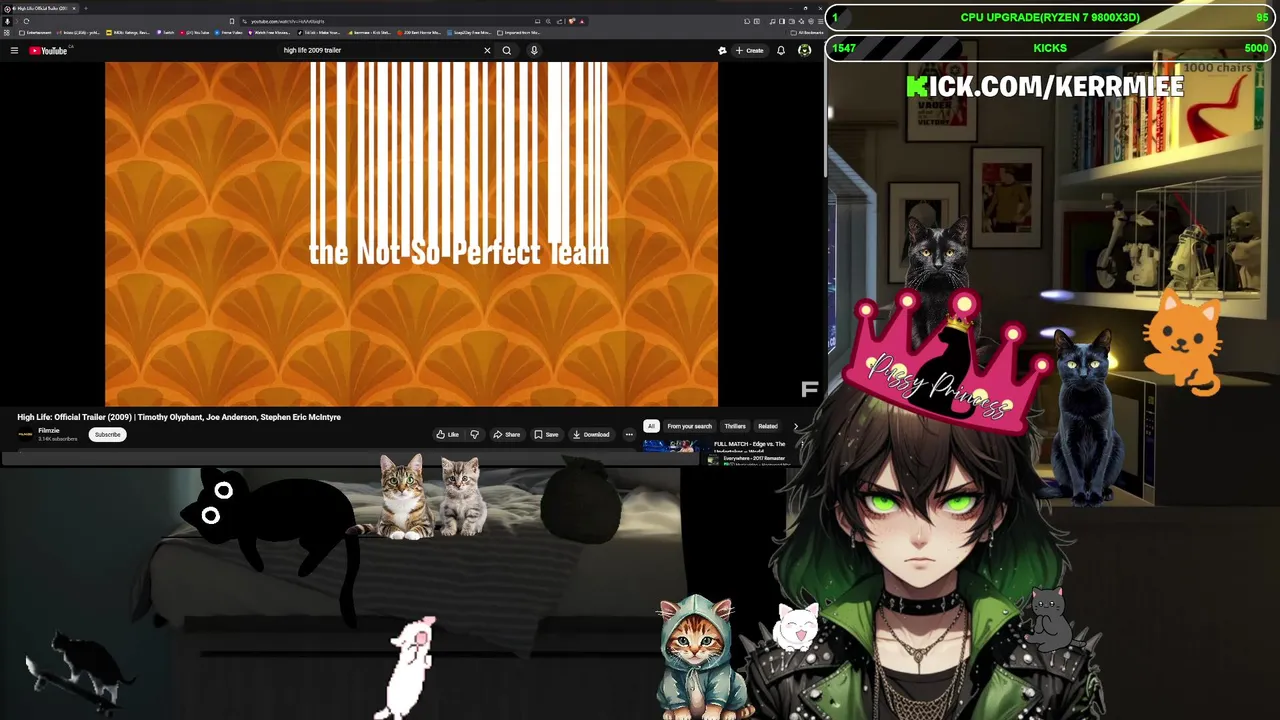This screenshot has height=720, width=1280.
Task: Select the 'All' recommendations chip
Action: click(651, 426)
